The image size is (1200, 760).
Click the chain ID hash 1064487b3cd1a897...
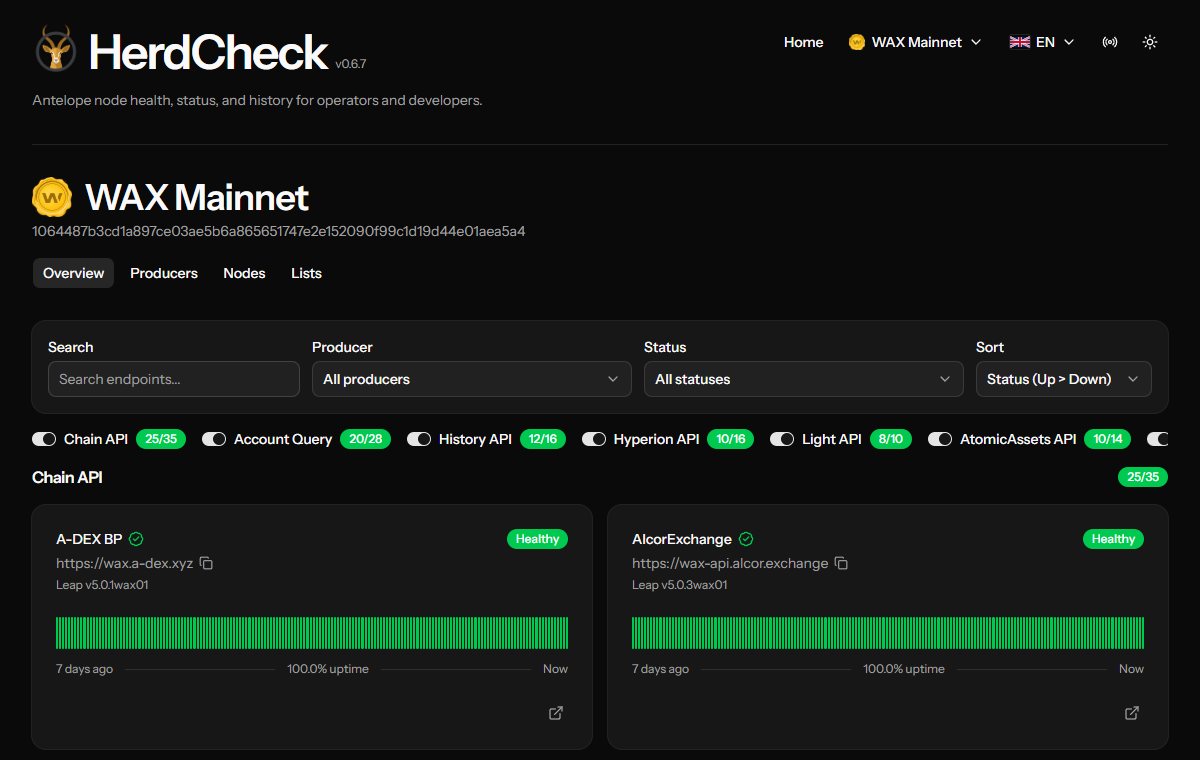[x=279, y=231]
